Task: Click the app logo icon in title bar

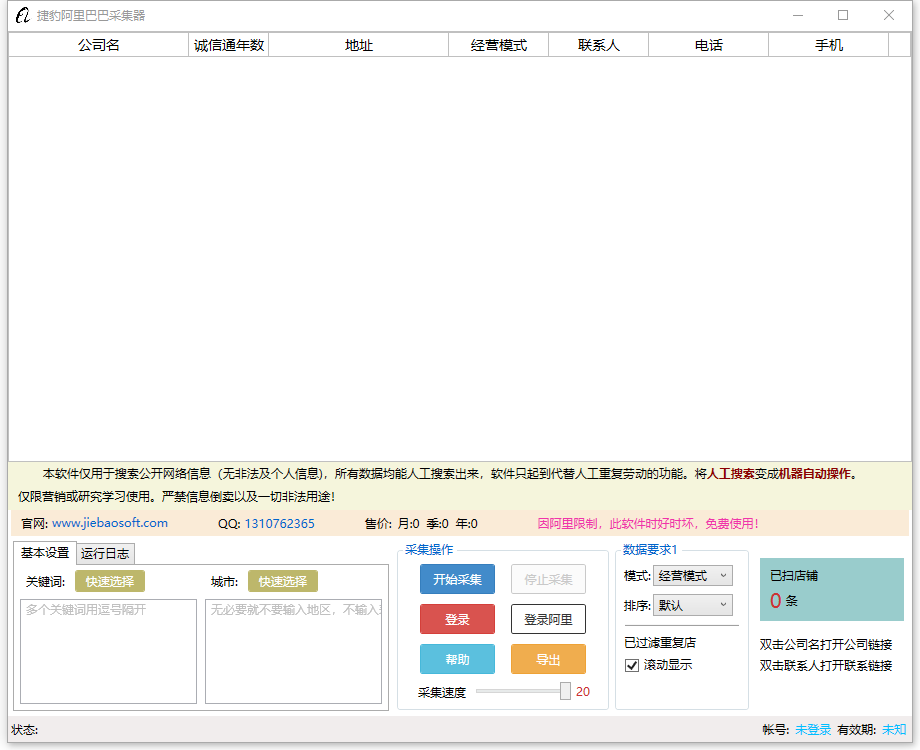Action: coord(22,15)
